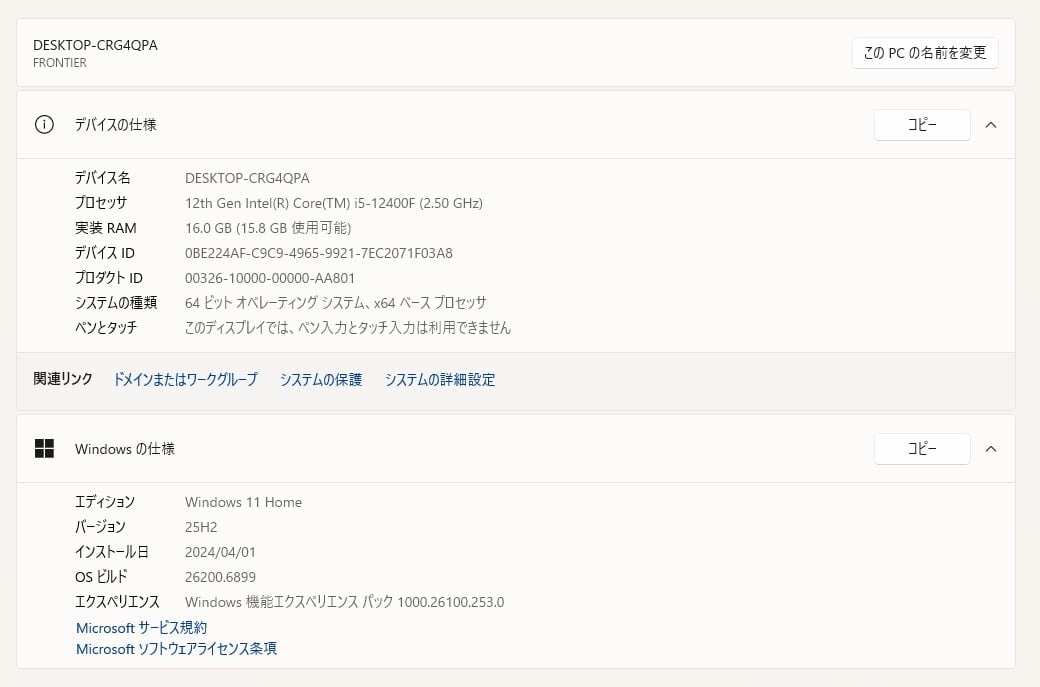Click the OS ビルド label
Viewport: 1040px width, 687px height.
[x=101, y=577]
